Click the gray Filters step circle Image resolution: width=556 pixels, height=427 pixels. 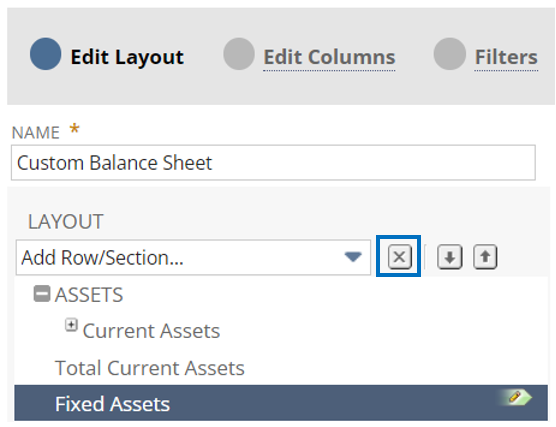450,54
